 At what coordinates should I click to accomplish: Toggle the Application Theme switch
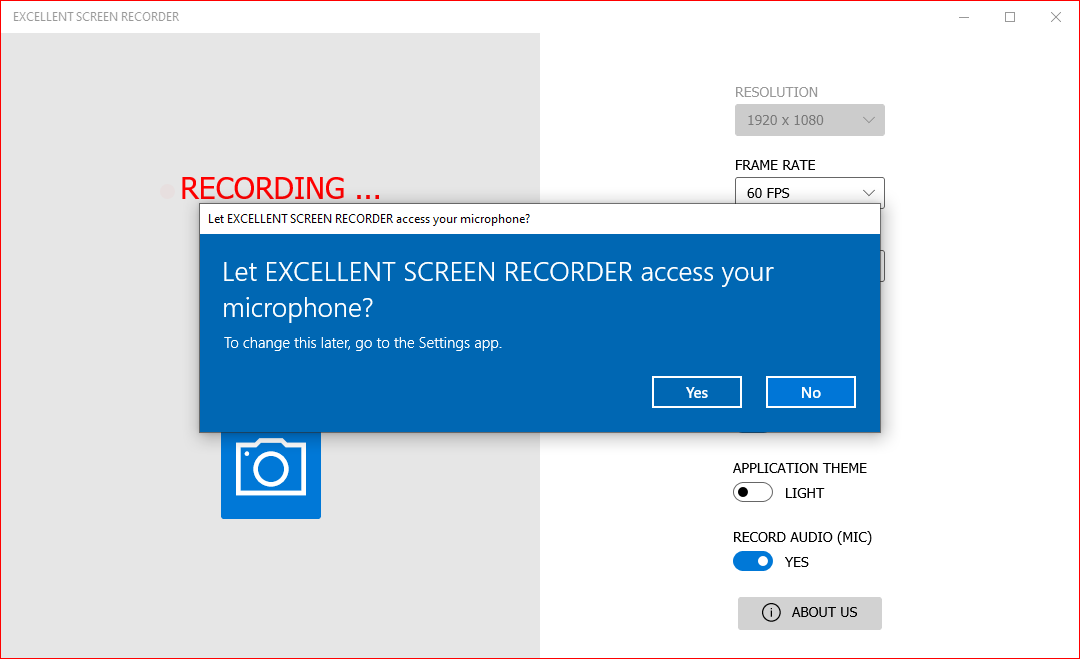click(753, 493)
